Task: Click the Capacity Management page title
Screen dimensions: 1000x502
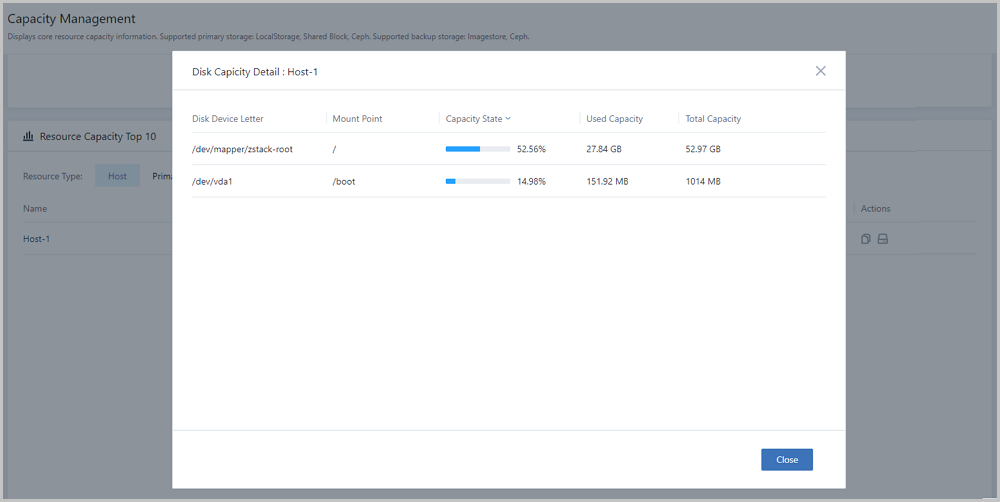Action: [x=71, y=18]
